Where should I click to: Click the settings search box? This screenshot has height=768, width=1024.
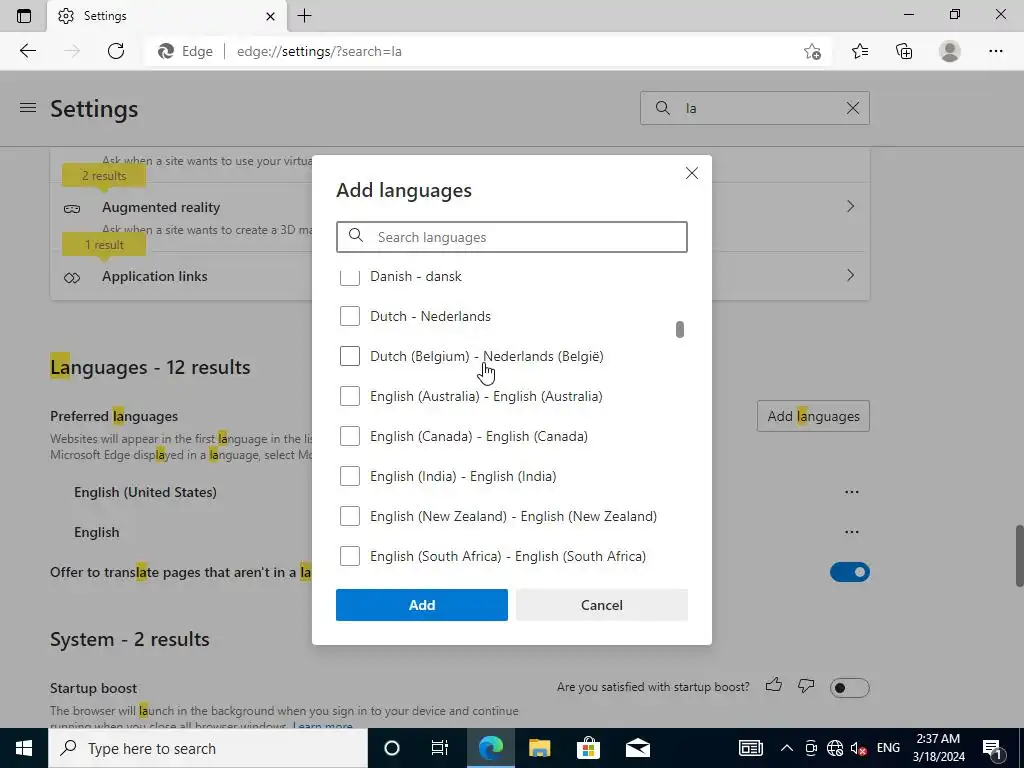click(755, 108)
